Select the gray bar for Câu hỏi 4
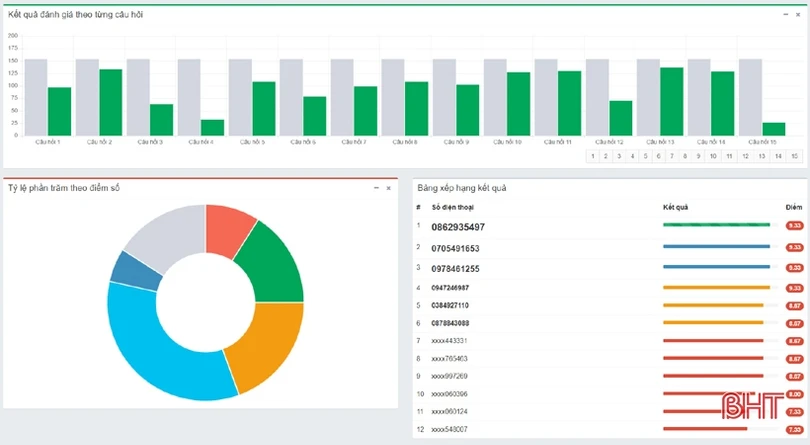This screenshot has width=810, height=445. pyautogui.click(x=189, y=96)
